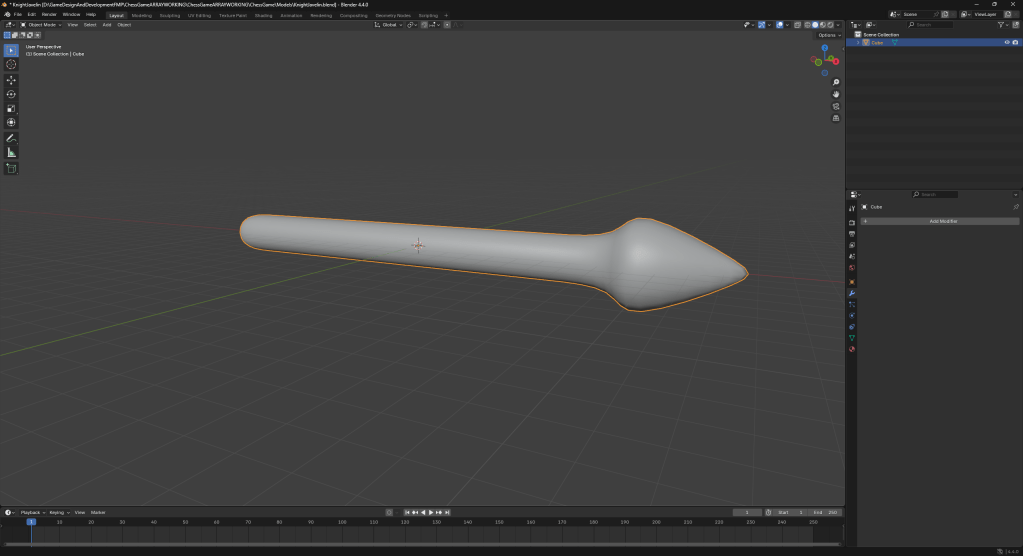Click the outliner search field
The image size is (1023, 556).
click(935, 24)
